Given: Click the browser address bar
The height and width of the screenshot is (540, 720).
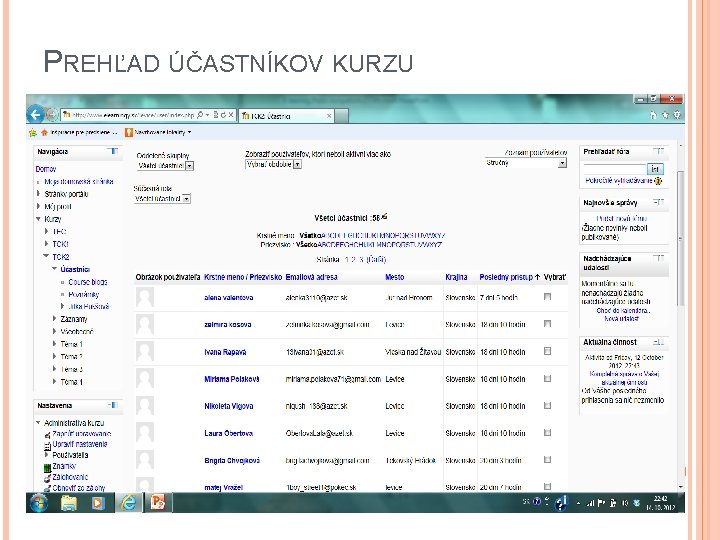Looking at the screenshot, I should [x=133, y=115].
